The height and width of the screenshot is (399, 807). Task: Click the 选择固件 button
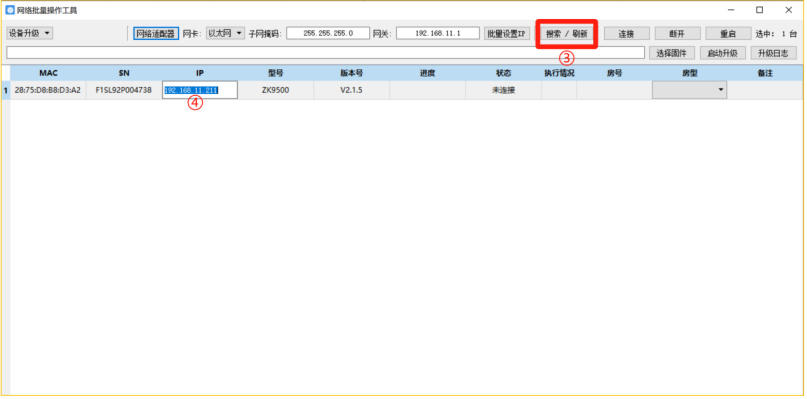[672, 53]
